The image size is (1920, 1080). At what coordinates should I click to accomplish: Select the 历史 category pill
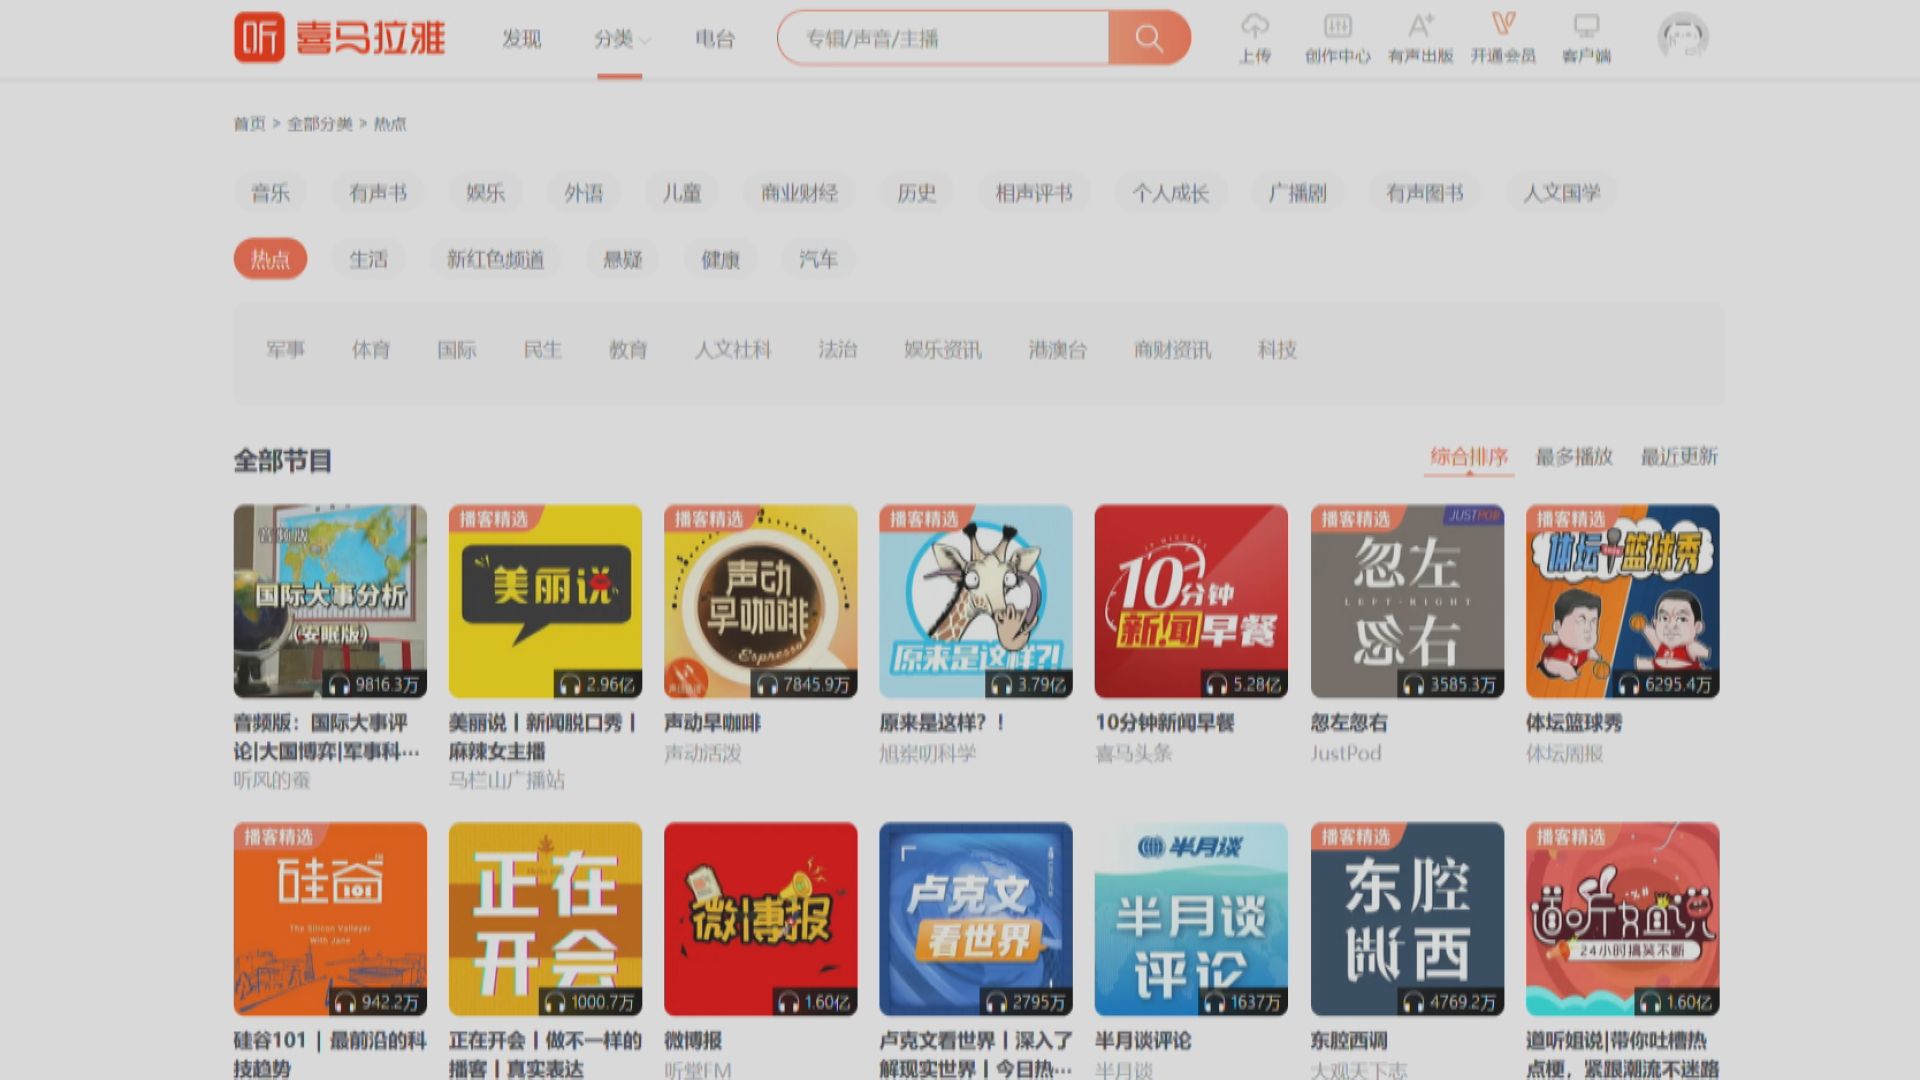click(x=916, y=193)
